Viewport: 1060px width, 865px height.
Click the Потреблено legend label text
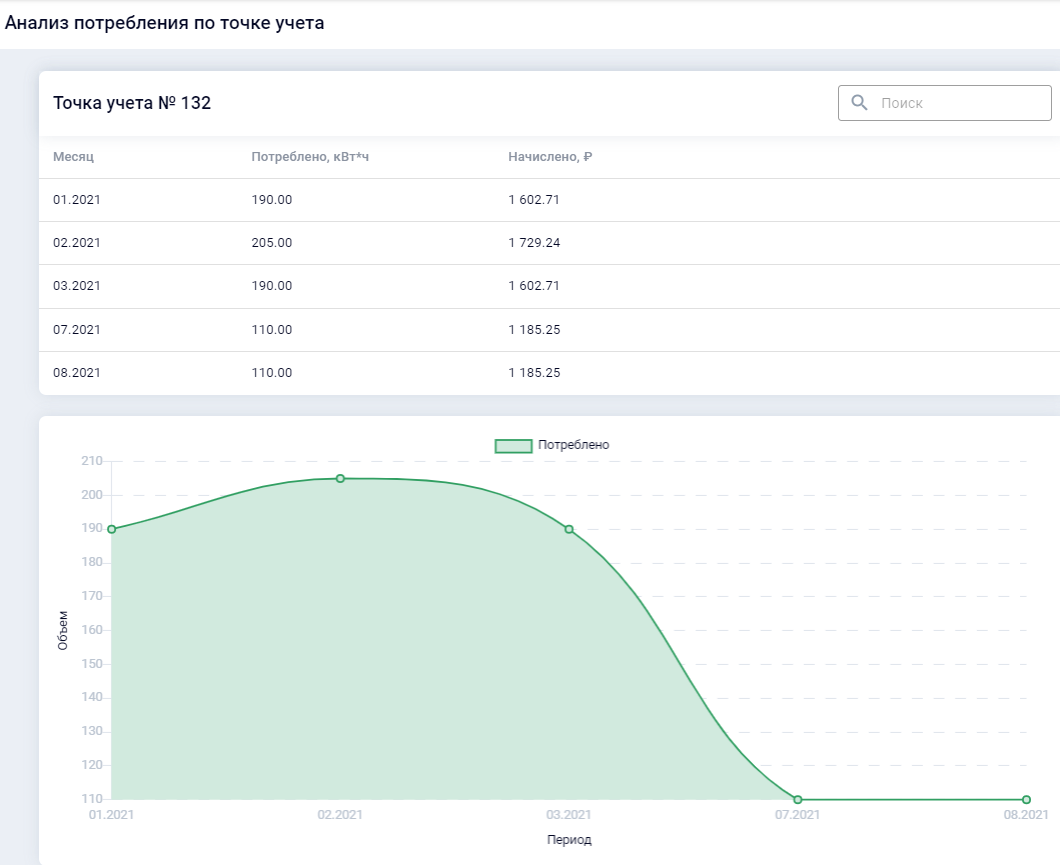pos(573,445)
